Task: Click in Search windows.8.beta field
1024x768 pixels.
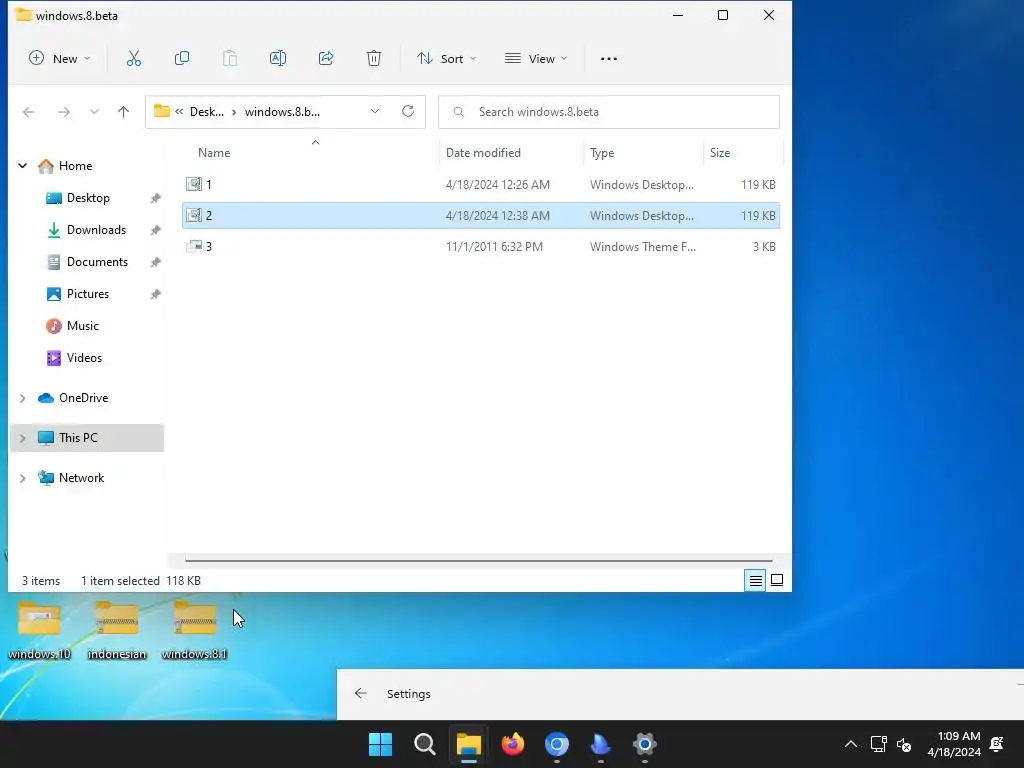Action: click(609, 112)
